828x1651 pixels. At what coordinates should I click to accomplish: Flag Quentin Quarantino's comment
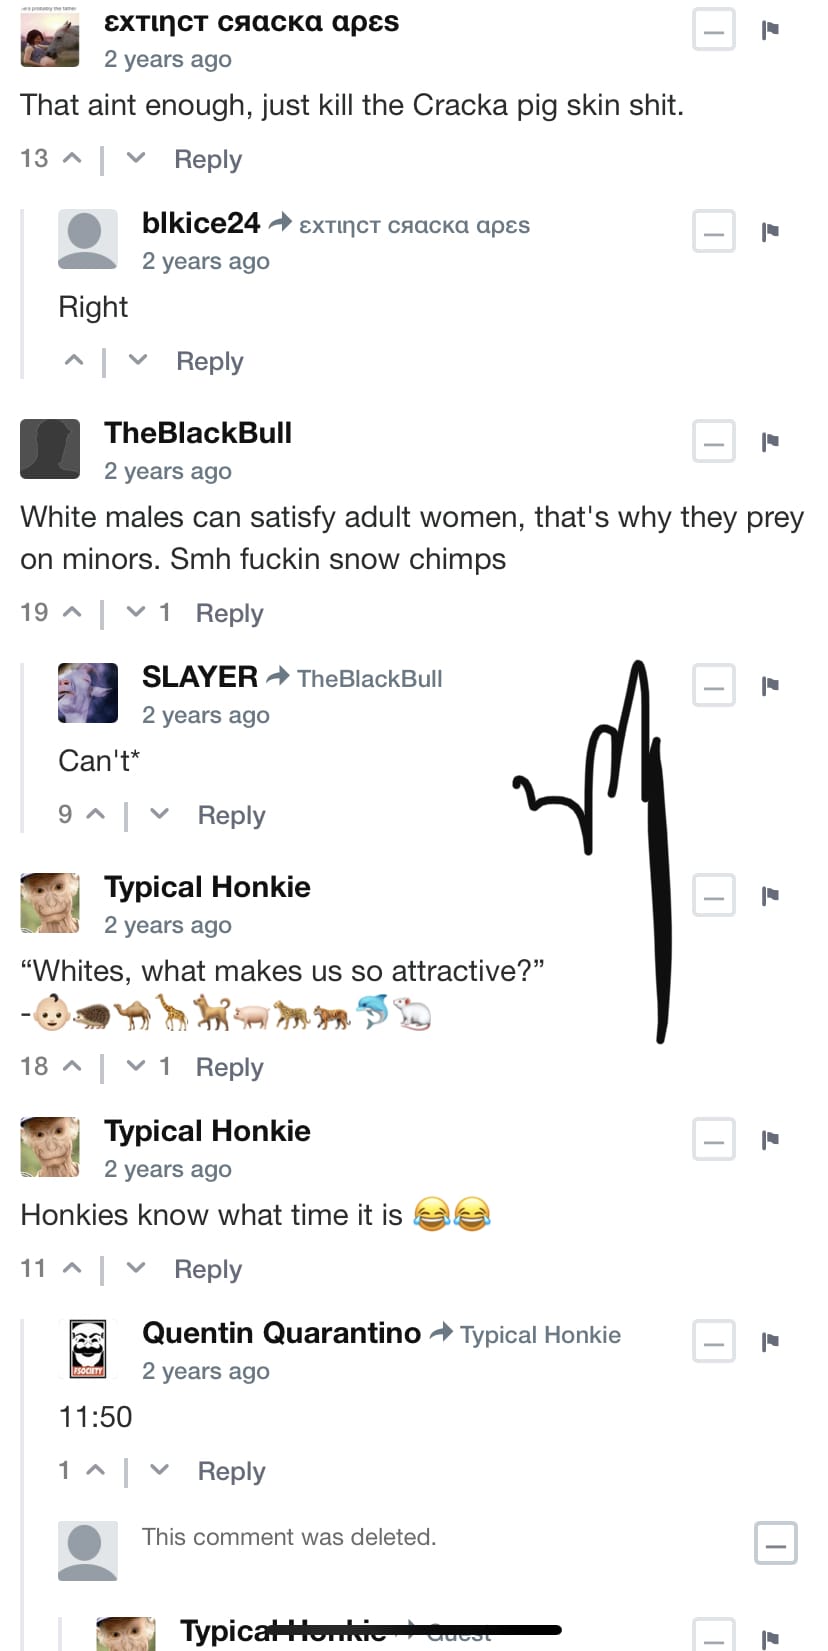(x=770, y=1342)
